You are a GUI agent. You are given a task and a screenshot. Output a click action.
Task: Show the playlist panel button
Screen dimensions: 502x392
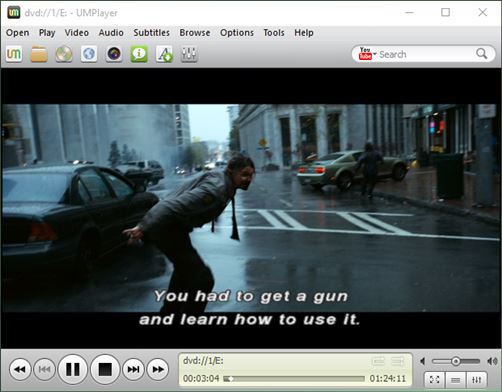pos(455,379)
